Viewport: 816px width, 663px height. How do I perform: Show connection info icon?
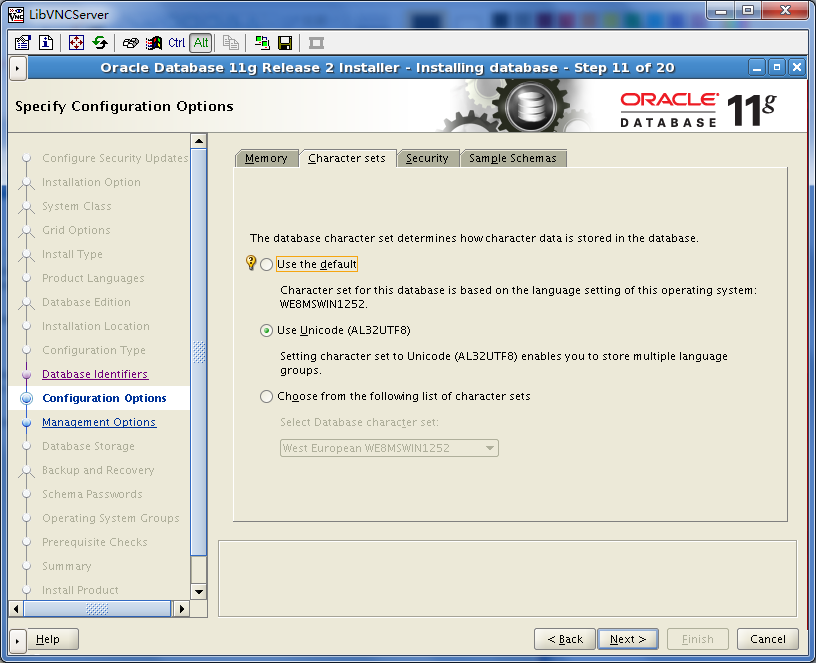click(46, 43)
